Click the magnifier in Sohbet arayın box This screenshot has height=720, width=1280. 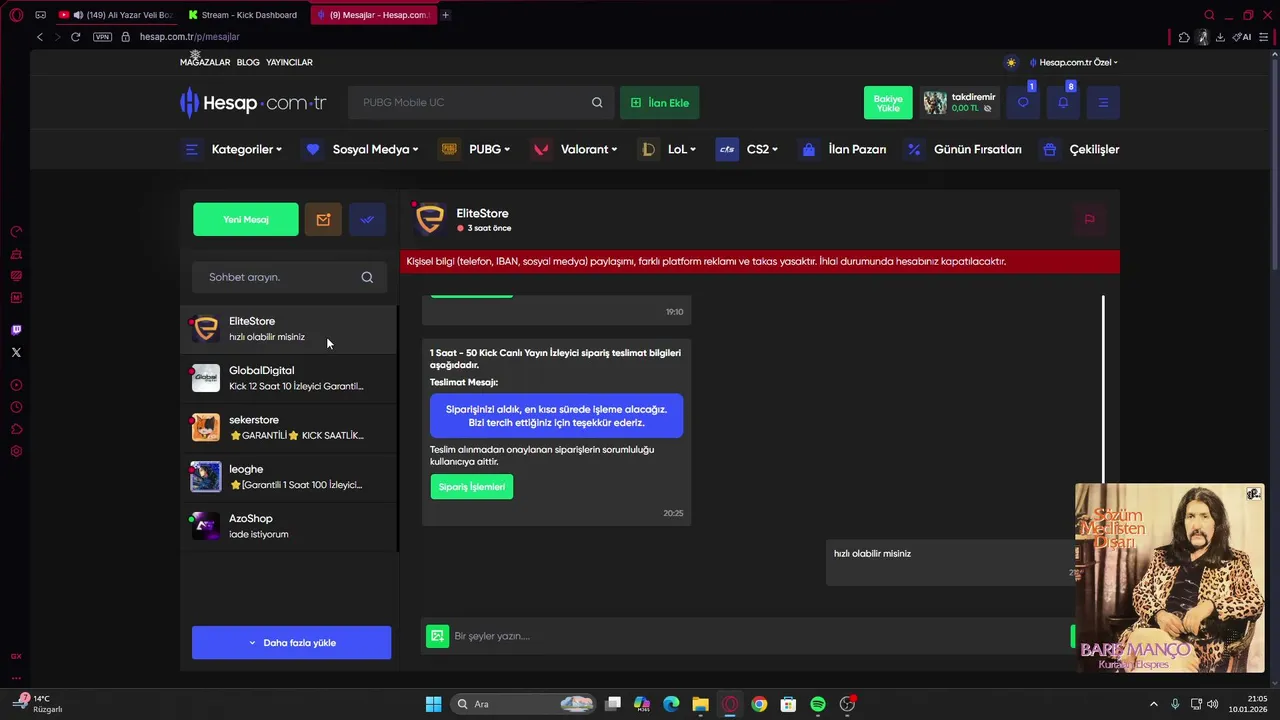367,277
